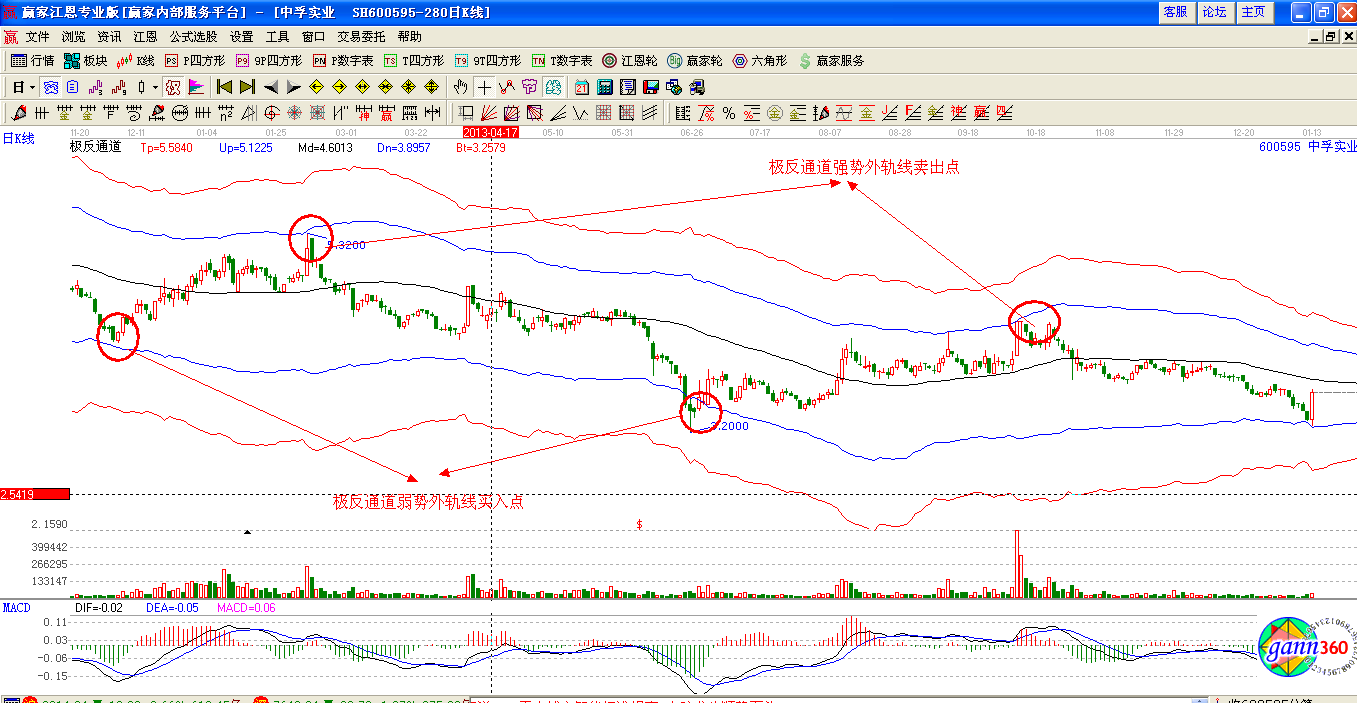Open the 公式选股 menu
Screen dimensions: 1357x703
(193, 36)
